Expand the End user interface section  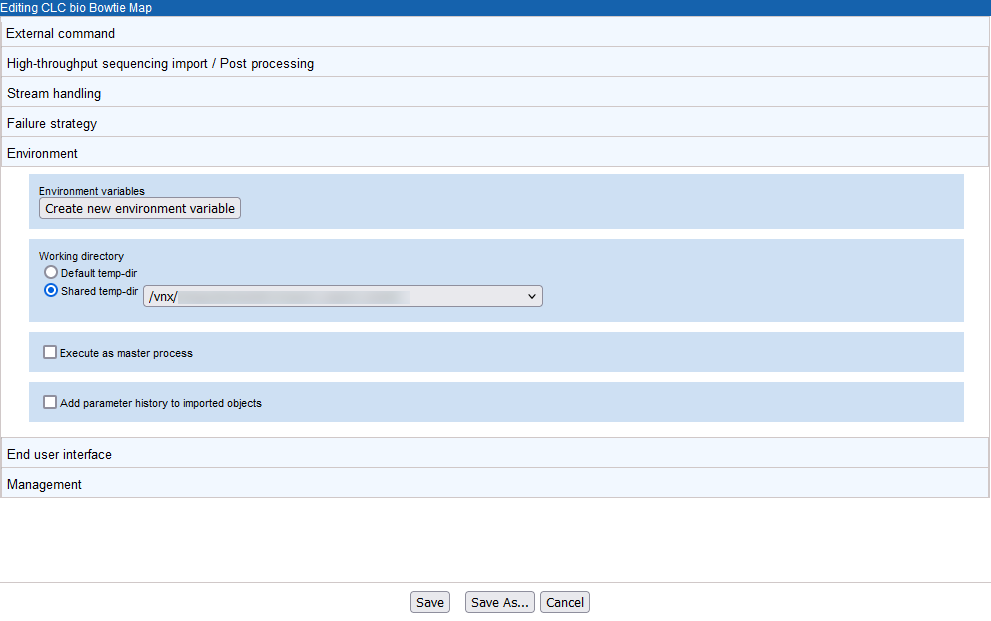pyautogui.click(x=59, y=454)
